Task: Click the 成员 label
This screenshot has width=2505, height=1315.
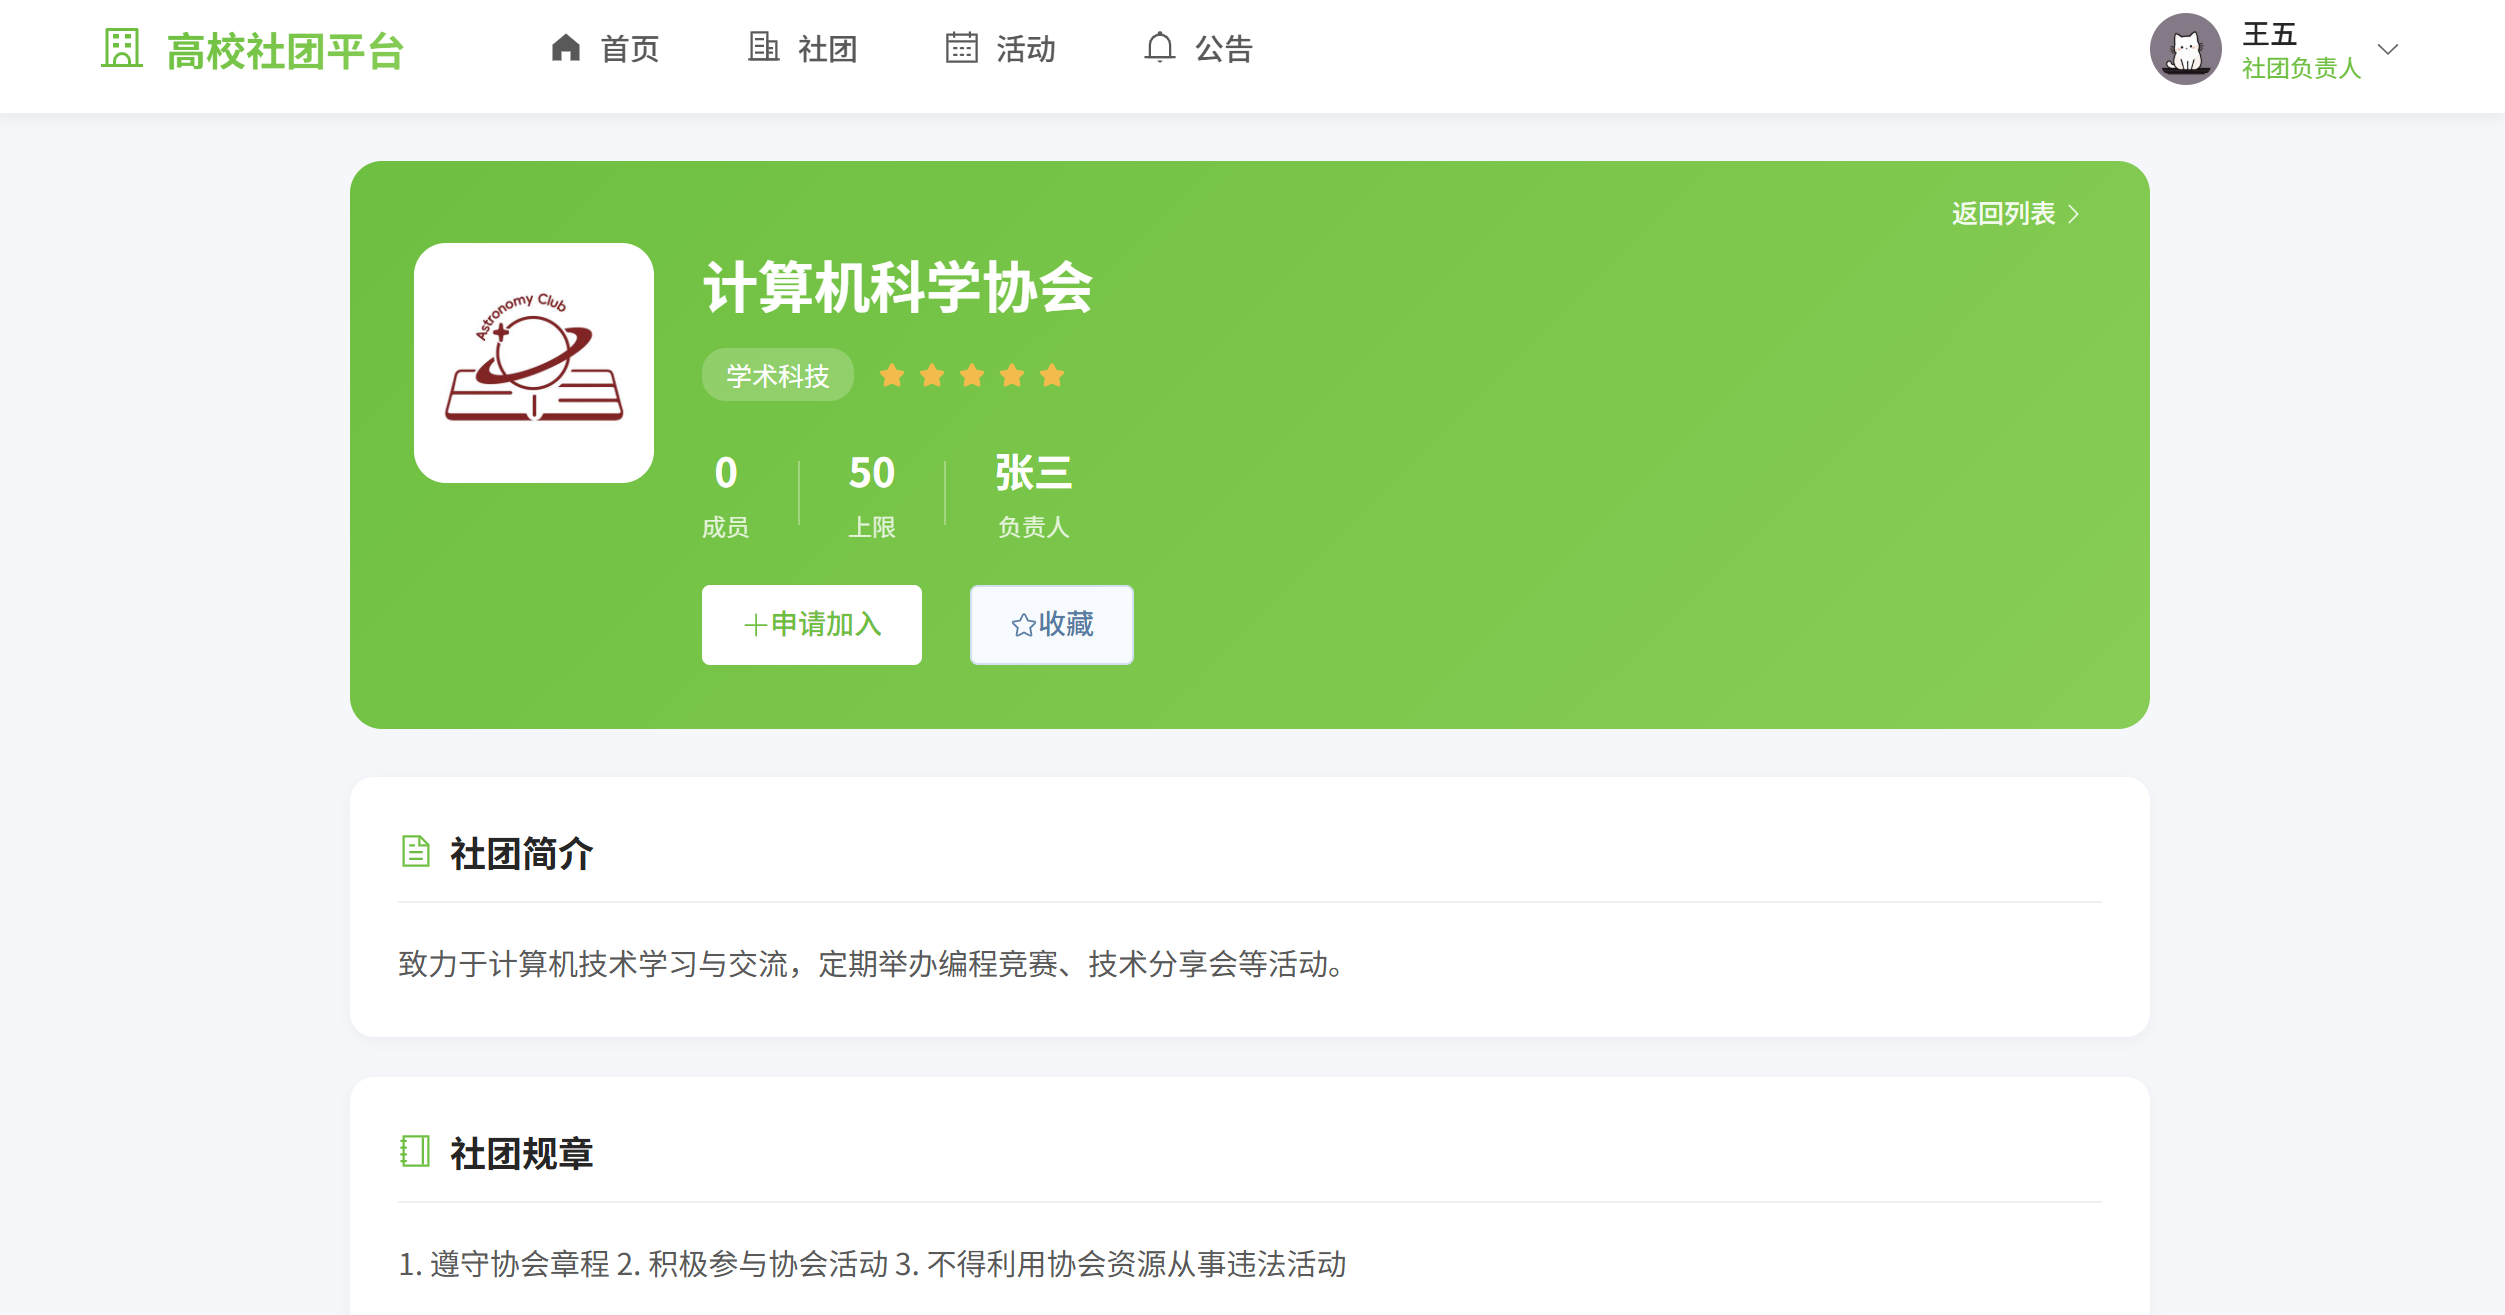Action: pos(726,527)
